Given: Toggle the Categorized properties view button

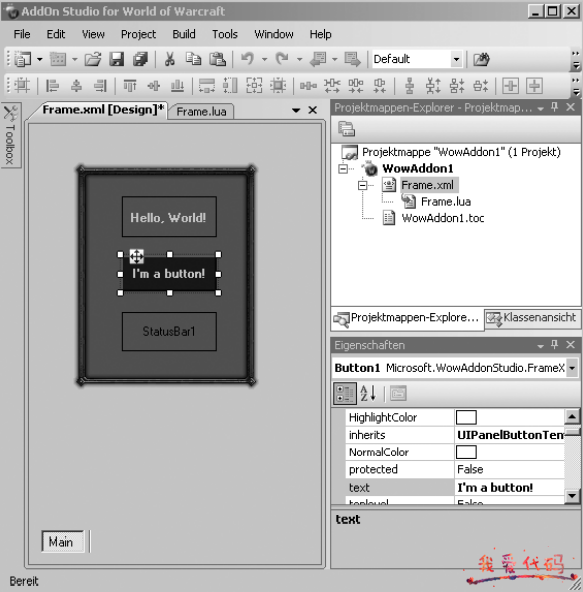Looking at the screenshot, I should [344, 393].
